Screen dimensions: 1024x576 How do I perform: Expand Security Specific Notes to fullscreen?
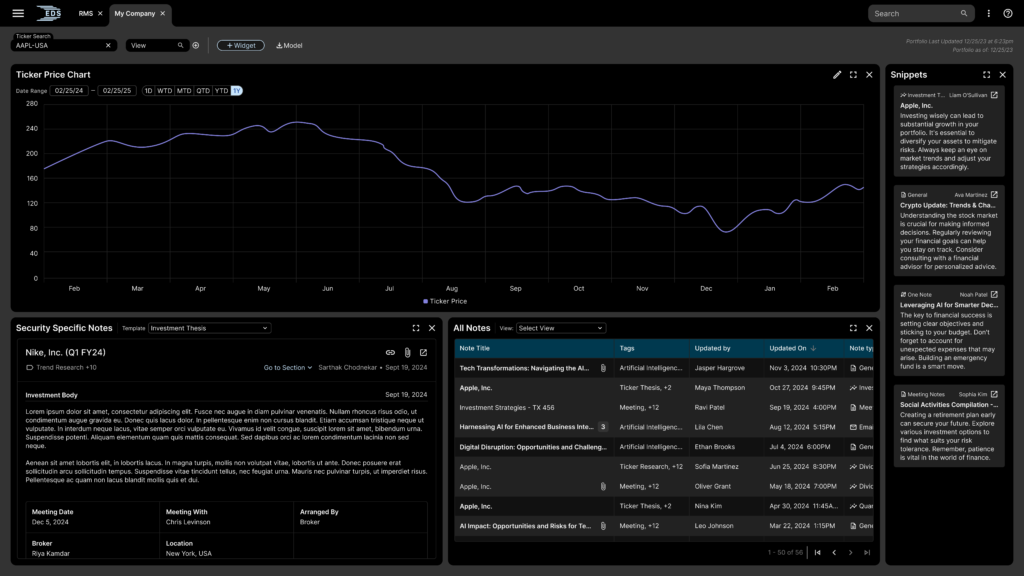pos(416,328)
